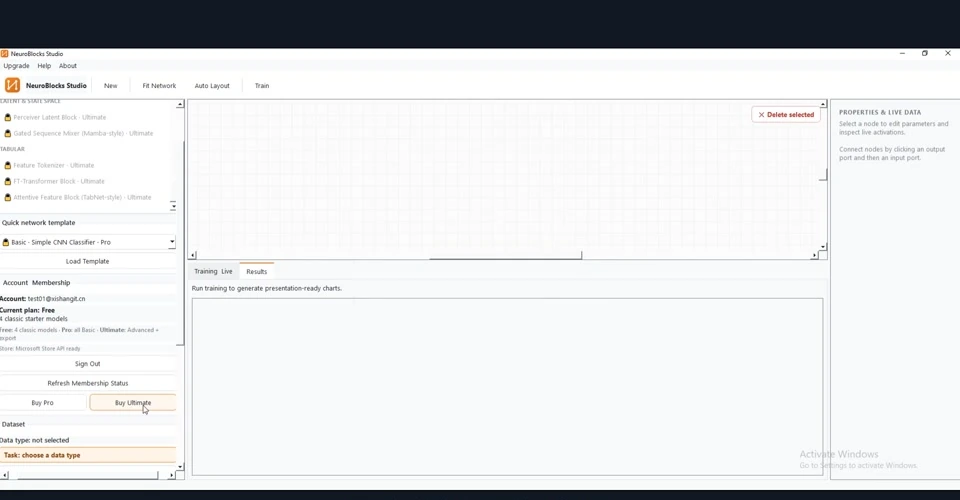Click the Buy Pro button
Viewport: 960px width, 500px height.
(x=43, y=403)
